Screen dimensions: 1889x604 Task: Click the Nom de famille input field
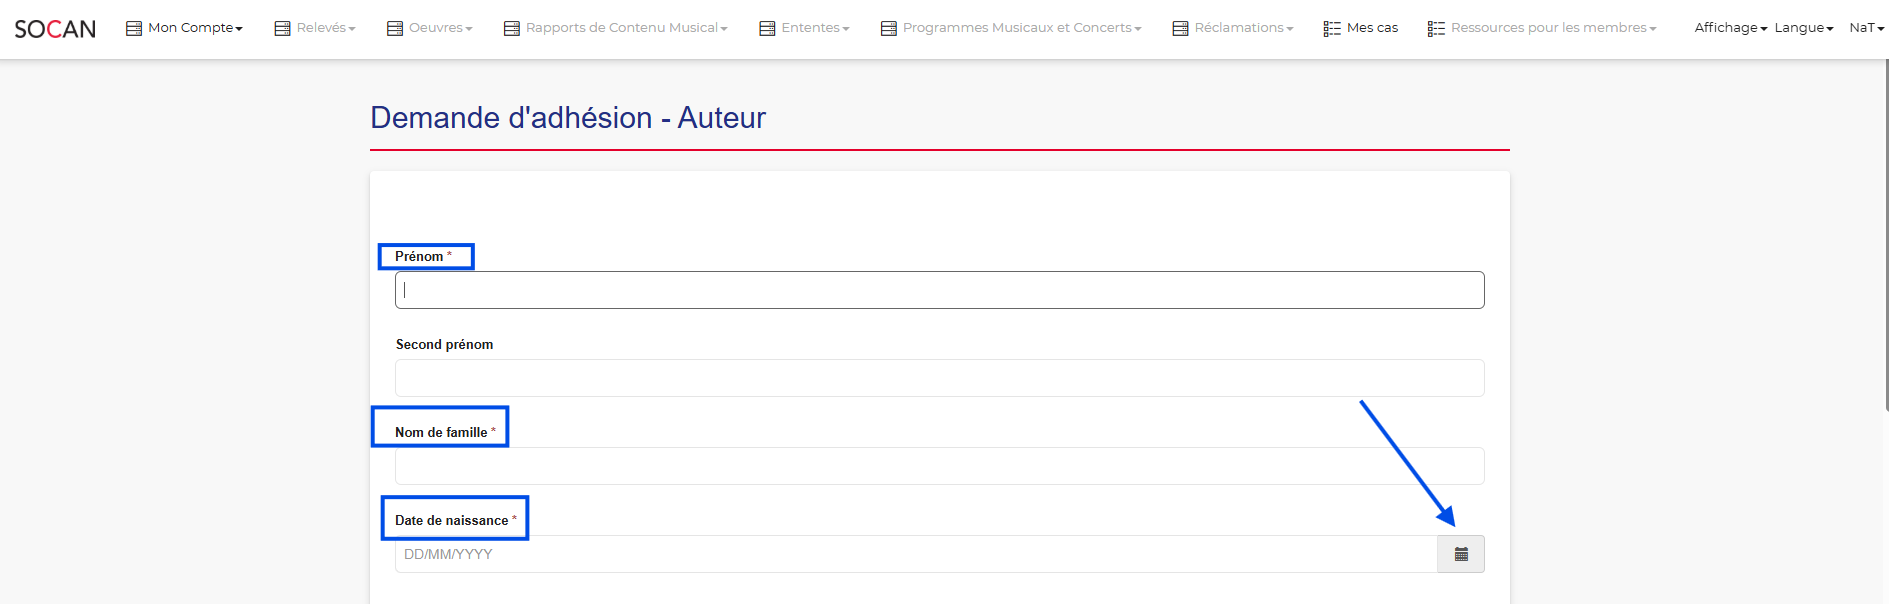point(939,466)
